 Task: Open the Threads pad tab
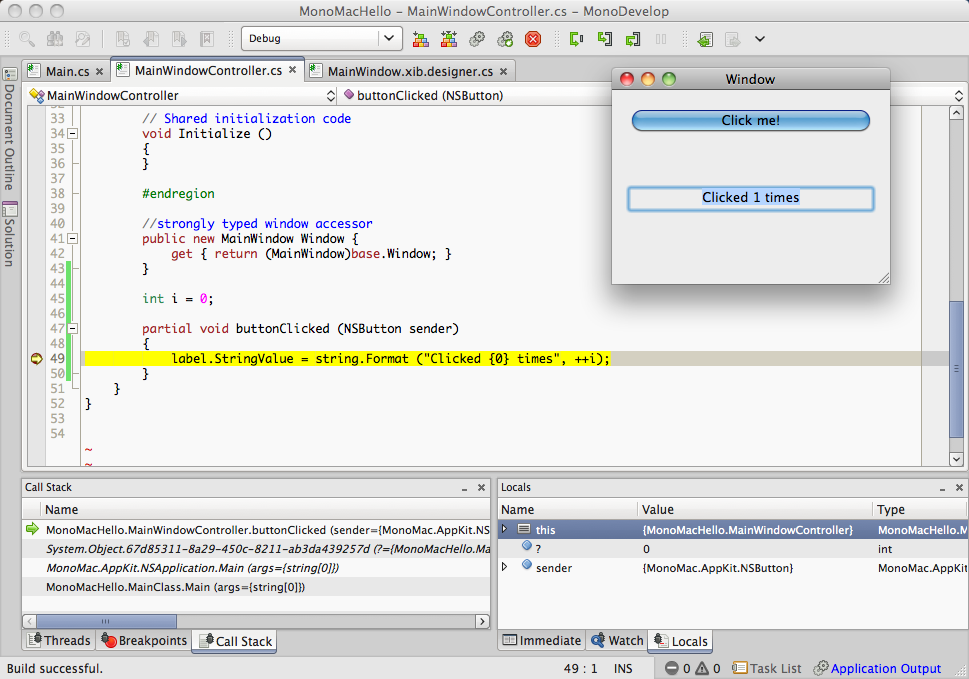pyautogui.click(x=59, y=641)
